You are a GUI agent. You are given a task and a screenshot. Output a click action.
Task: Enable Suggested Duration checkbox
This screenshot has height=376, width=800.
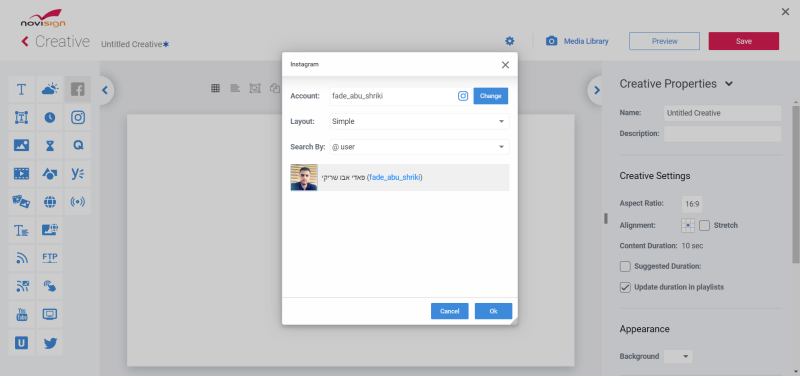pos(625,266)
